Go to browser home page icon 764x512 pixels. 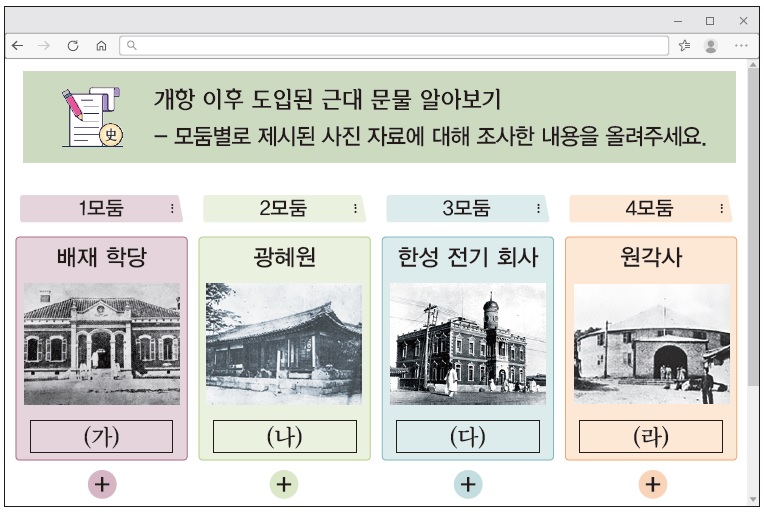[101, 45]
